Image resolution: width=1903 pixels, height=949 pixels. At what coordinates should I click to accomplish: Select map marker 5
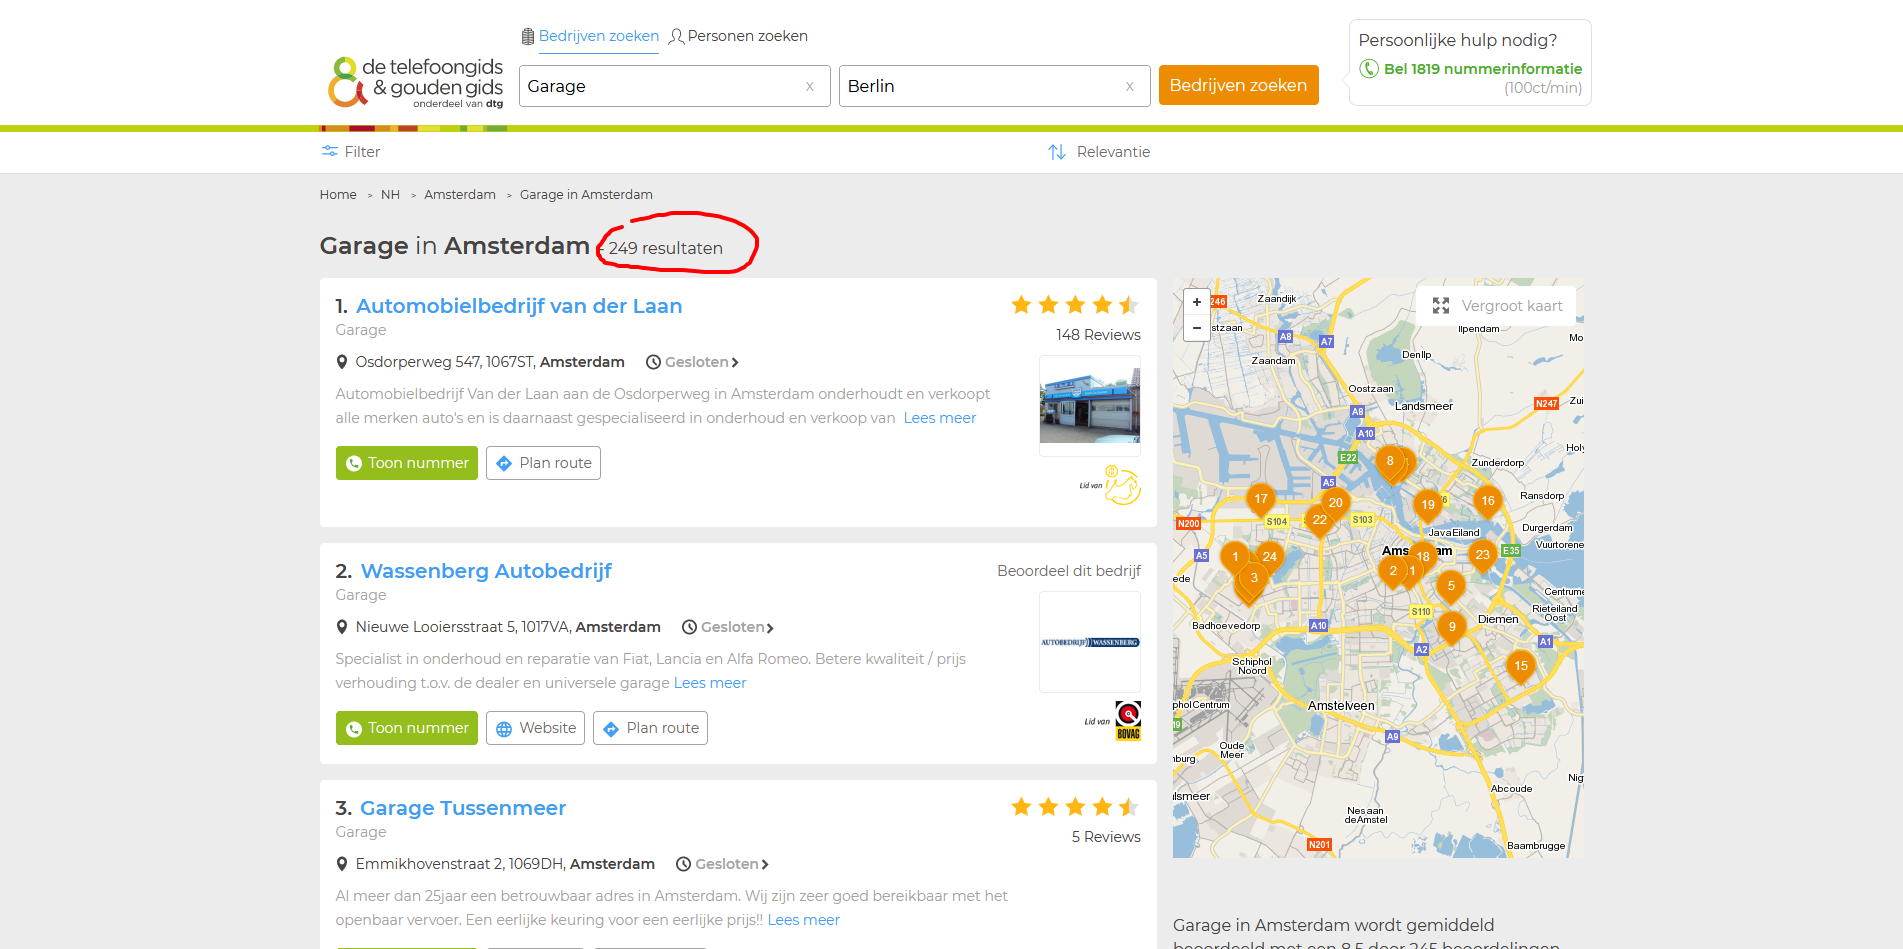tap(1451, 588)
